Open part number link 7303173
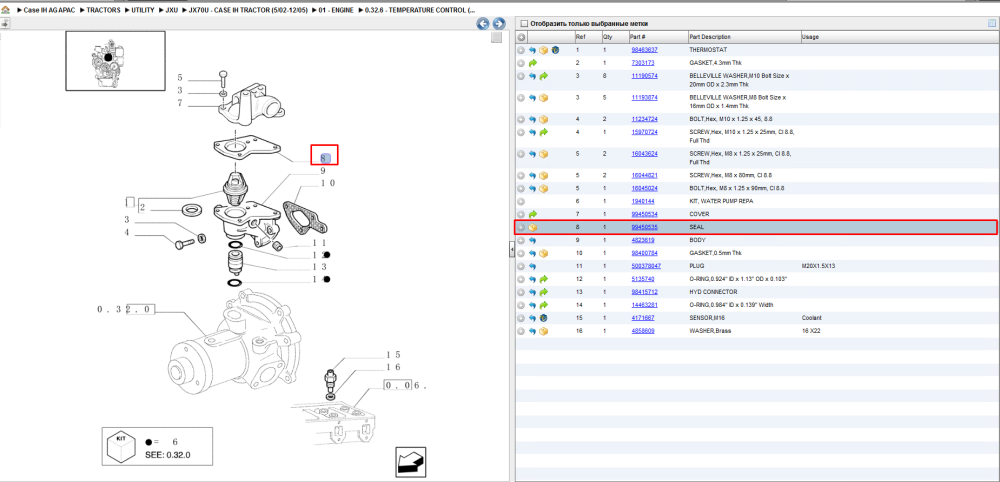 point(642,63)
